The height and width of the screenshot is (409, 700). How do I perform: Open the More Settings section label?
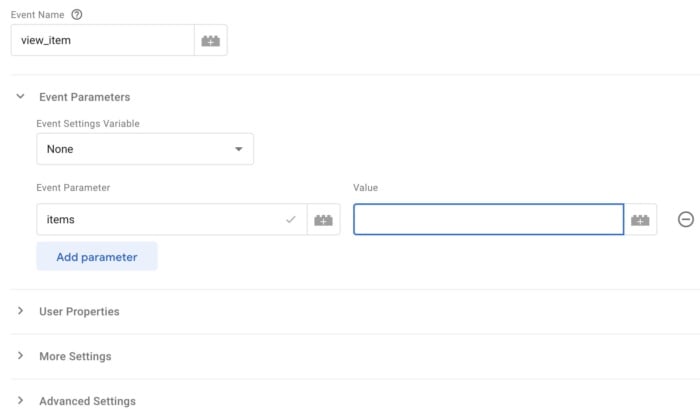coord(75,356)
